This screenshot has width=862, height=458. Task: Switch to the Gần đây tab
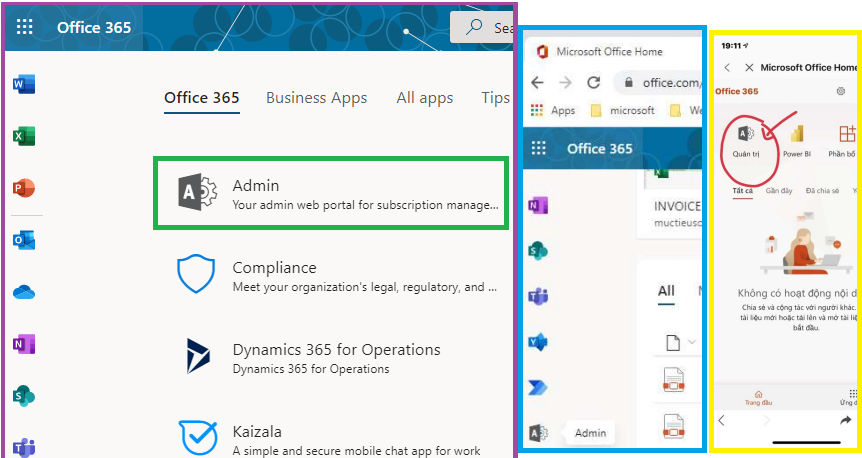779,191
